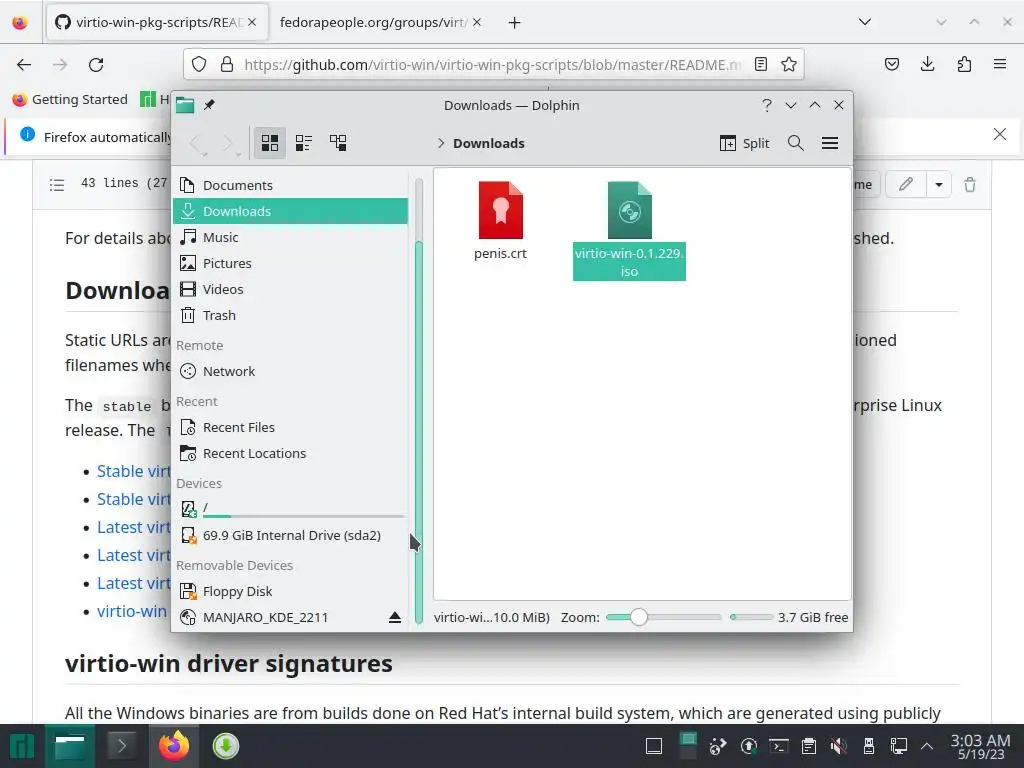Switch Dolphin to Compact view mode
The image size is (1024, 768).
point(304,142)
